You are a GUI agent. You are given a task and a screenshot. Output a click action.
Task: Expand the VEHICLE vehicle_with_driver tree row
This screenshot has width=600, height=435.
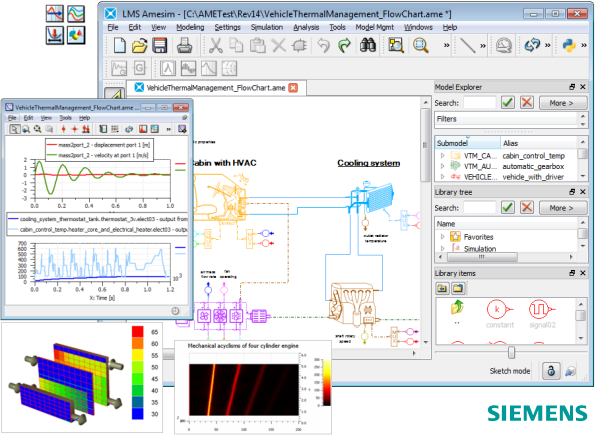pyautogui.click(x=442, y=176)
